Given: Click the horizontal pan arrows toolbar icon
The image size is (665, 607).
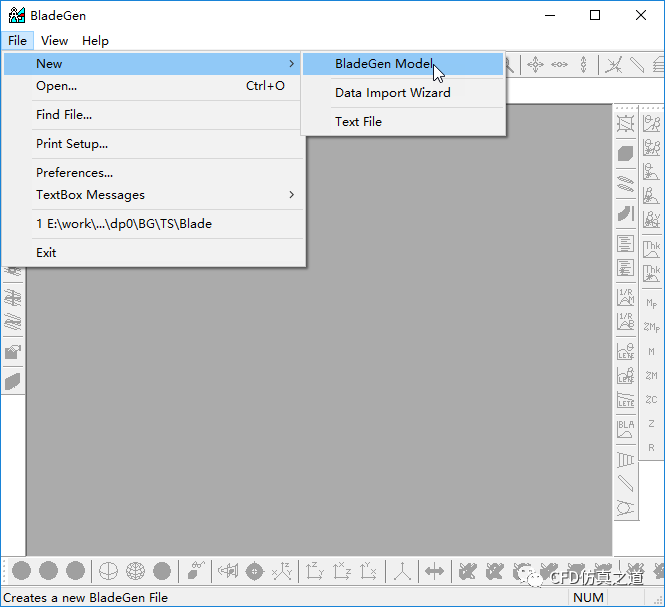Looking at the screenshot, I should (559, 65).
